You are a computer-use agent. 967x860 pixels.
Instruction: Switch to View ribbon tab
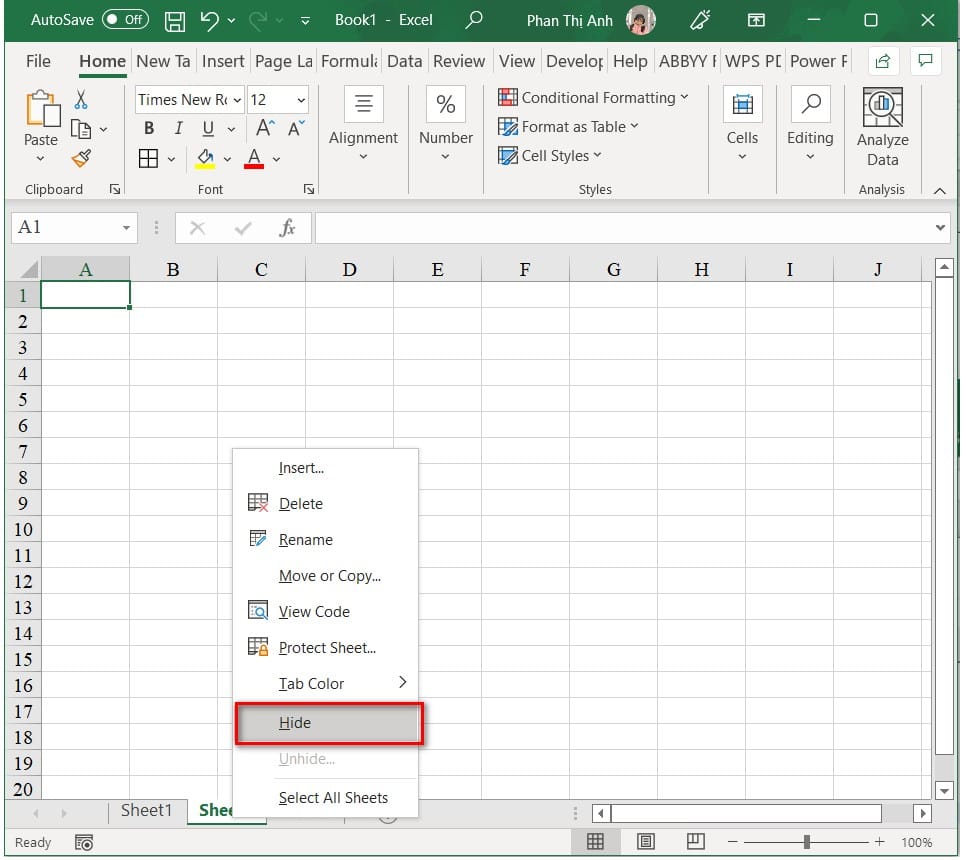coord(516,62)
